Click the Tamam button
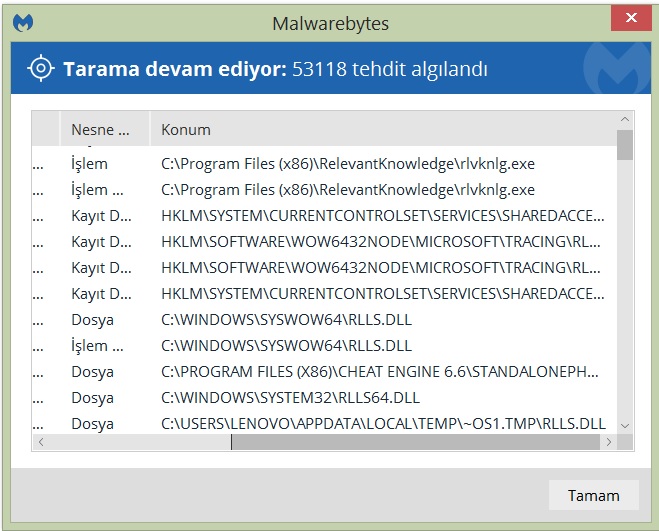Viewport: 659px width, 531px height. click(593, 495)
